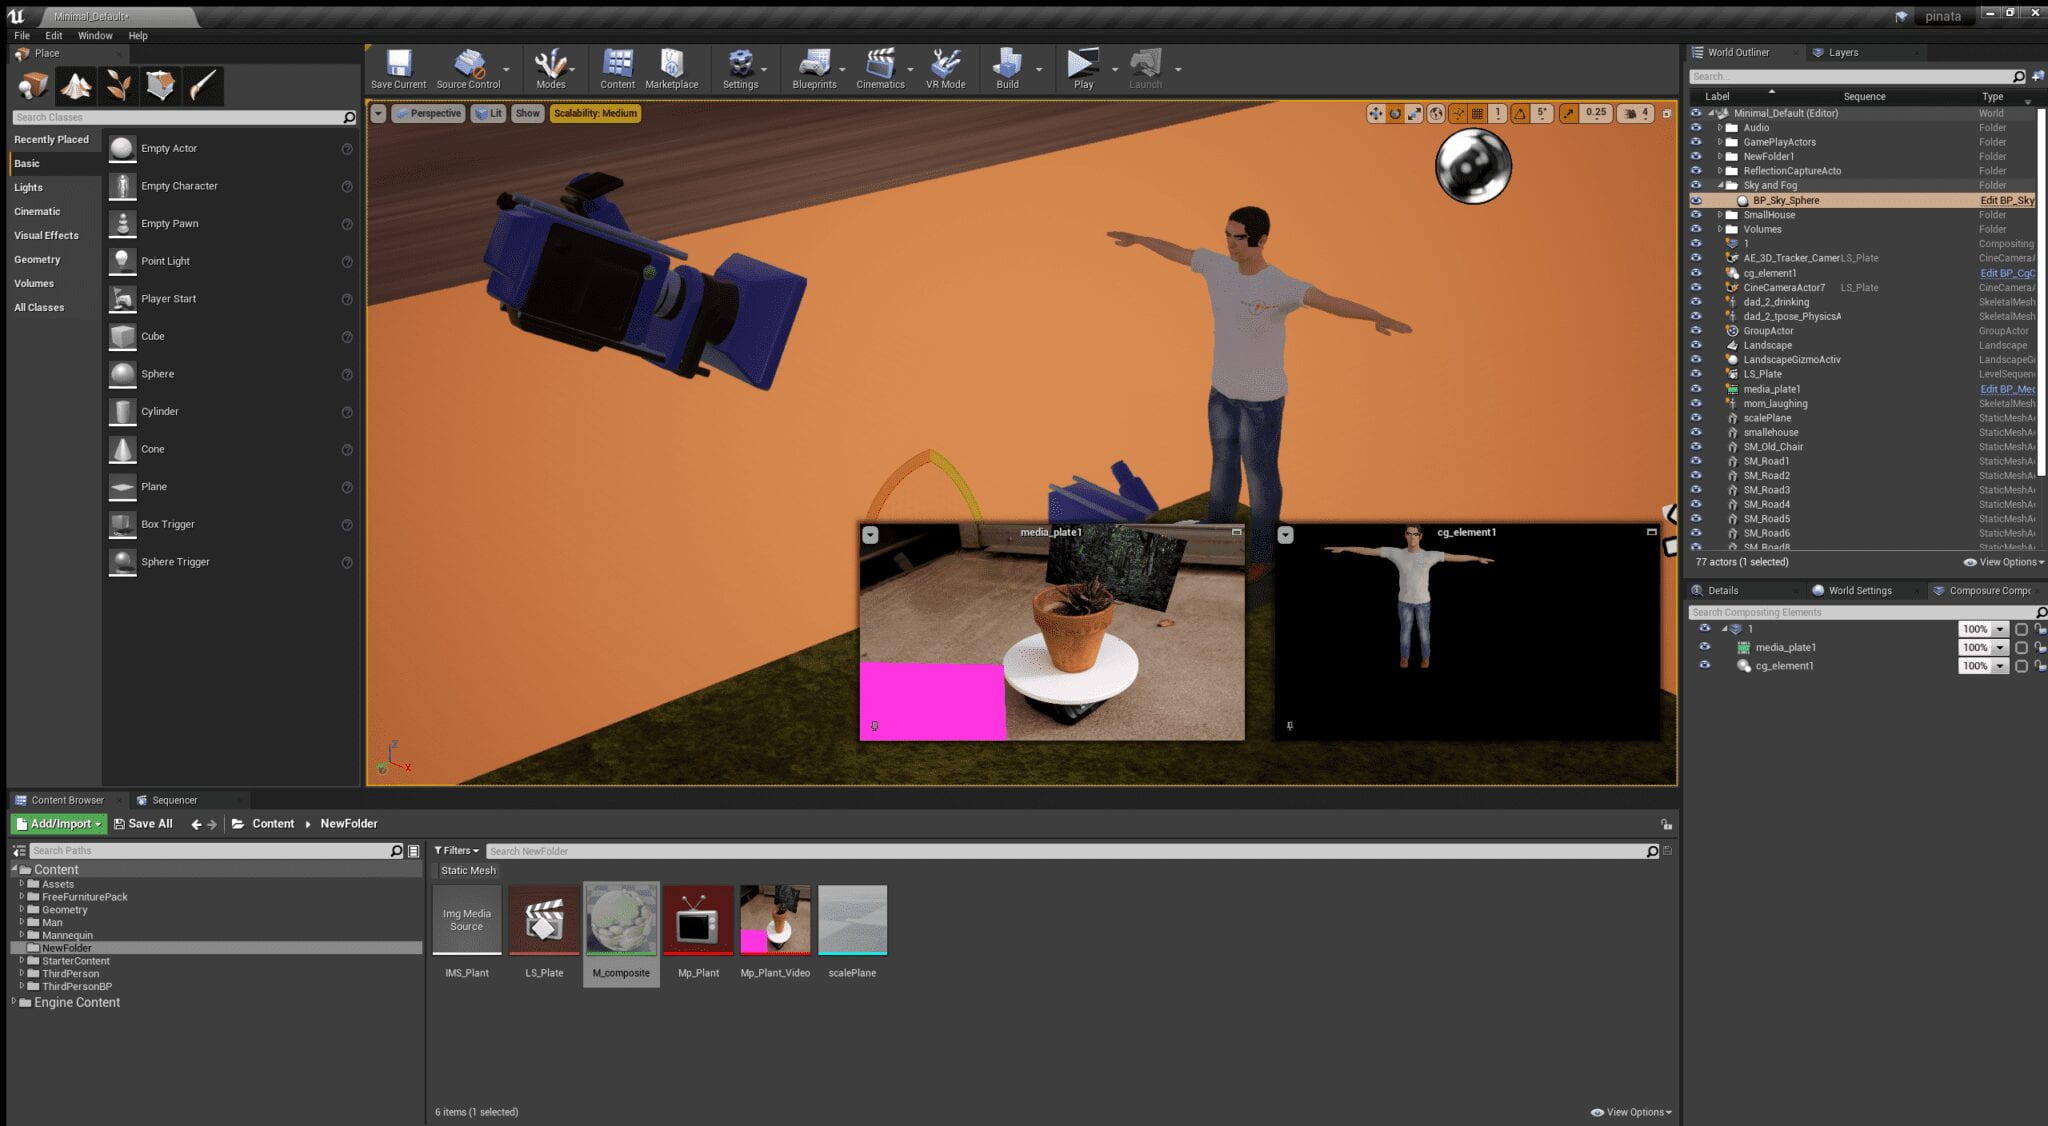Click the Perspective view button
The width and height of the screenshot is (2048, 1126).
428,113
